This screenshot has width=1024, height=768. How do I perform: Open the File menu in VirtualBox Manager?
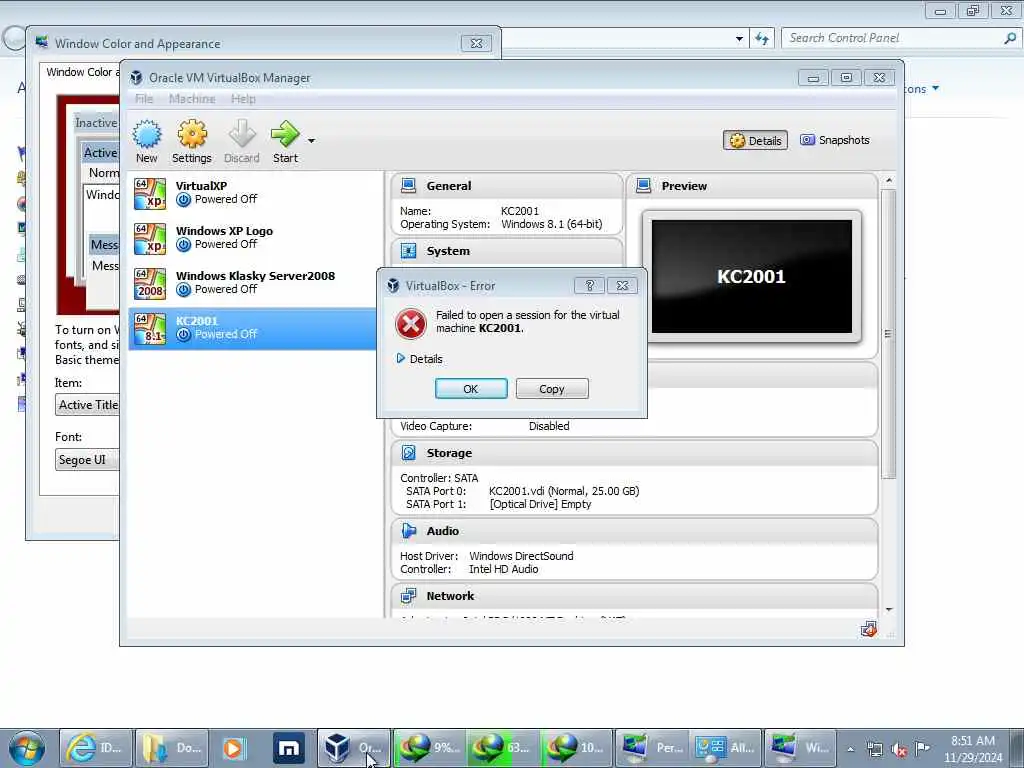144,99
